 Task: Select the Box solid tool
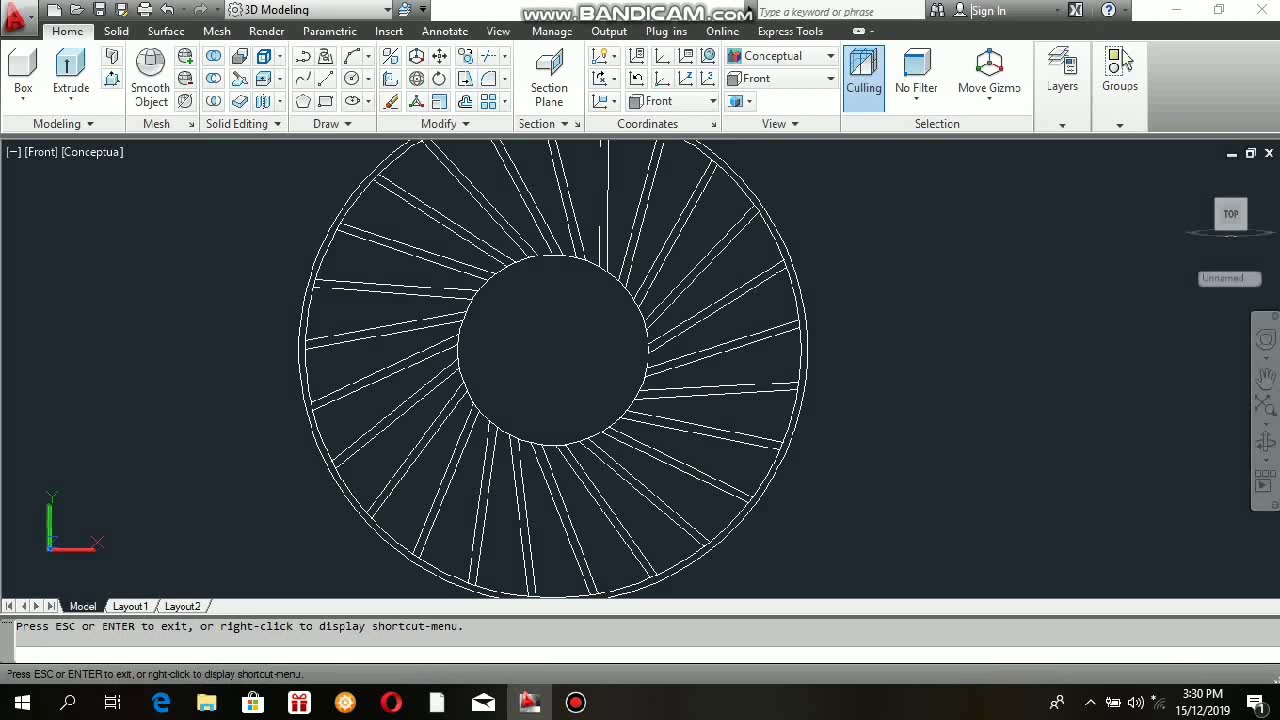coord(23,72)
